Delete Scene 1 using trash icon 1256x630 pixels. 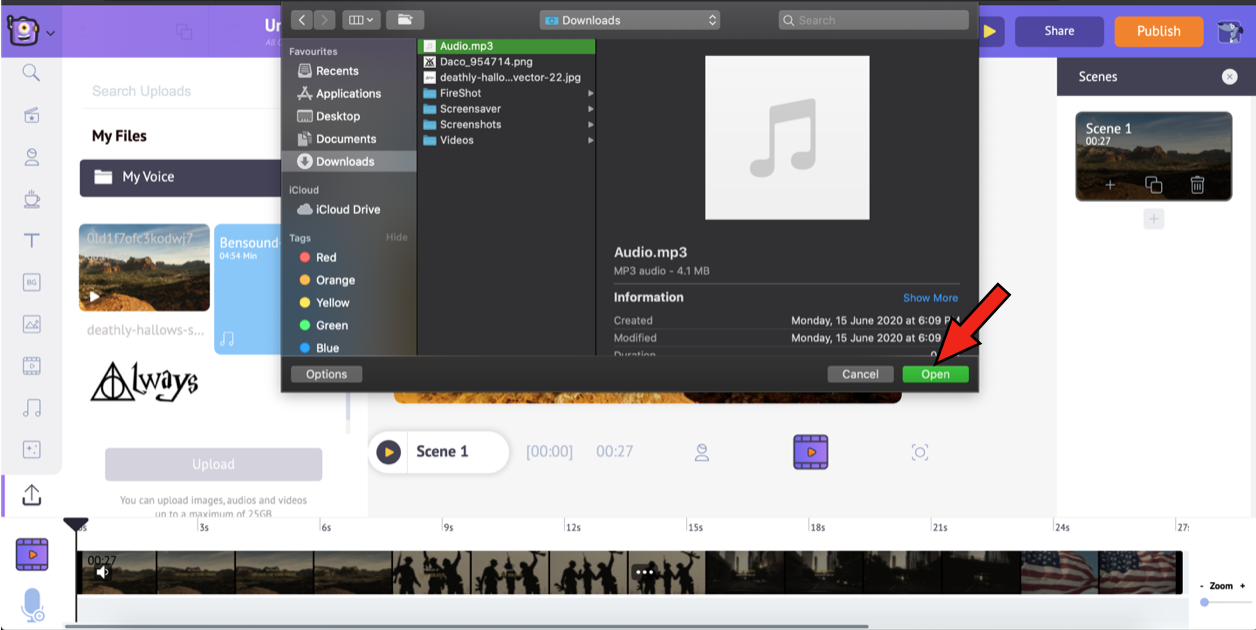pos(1197,185)
